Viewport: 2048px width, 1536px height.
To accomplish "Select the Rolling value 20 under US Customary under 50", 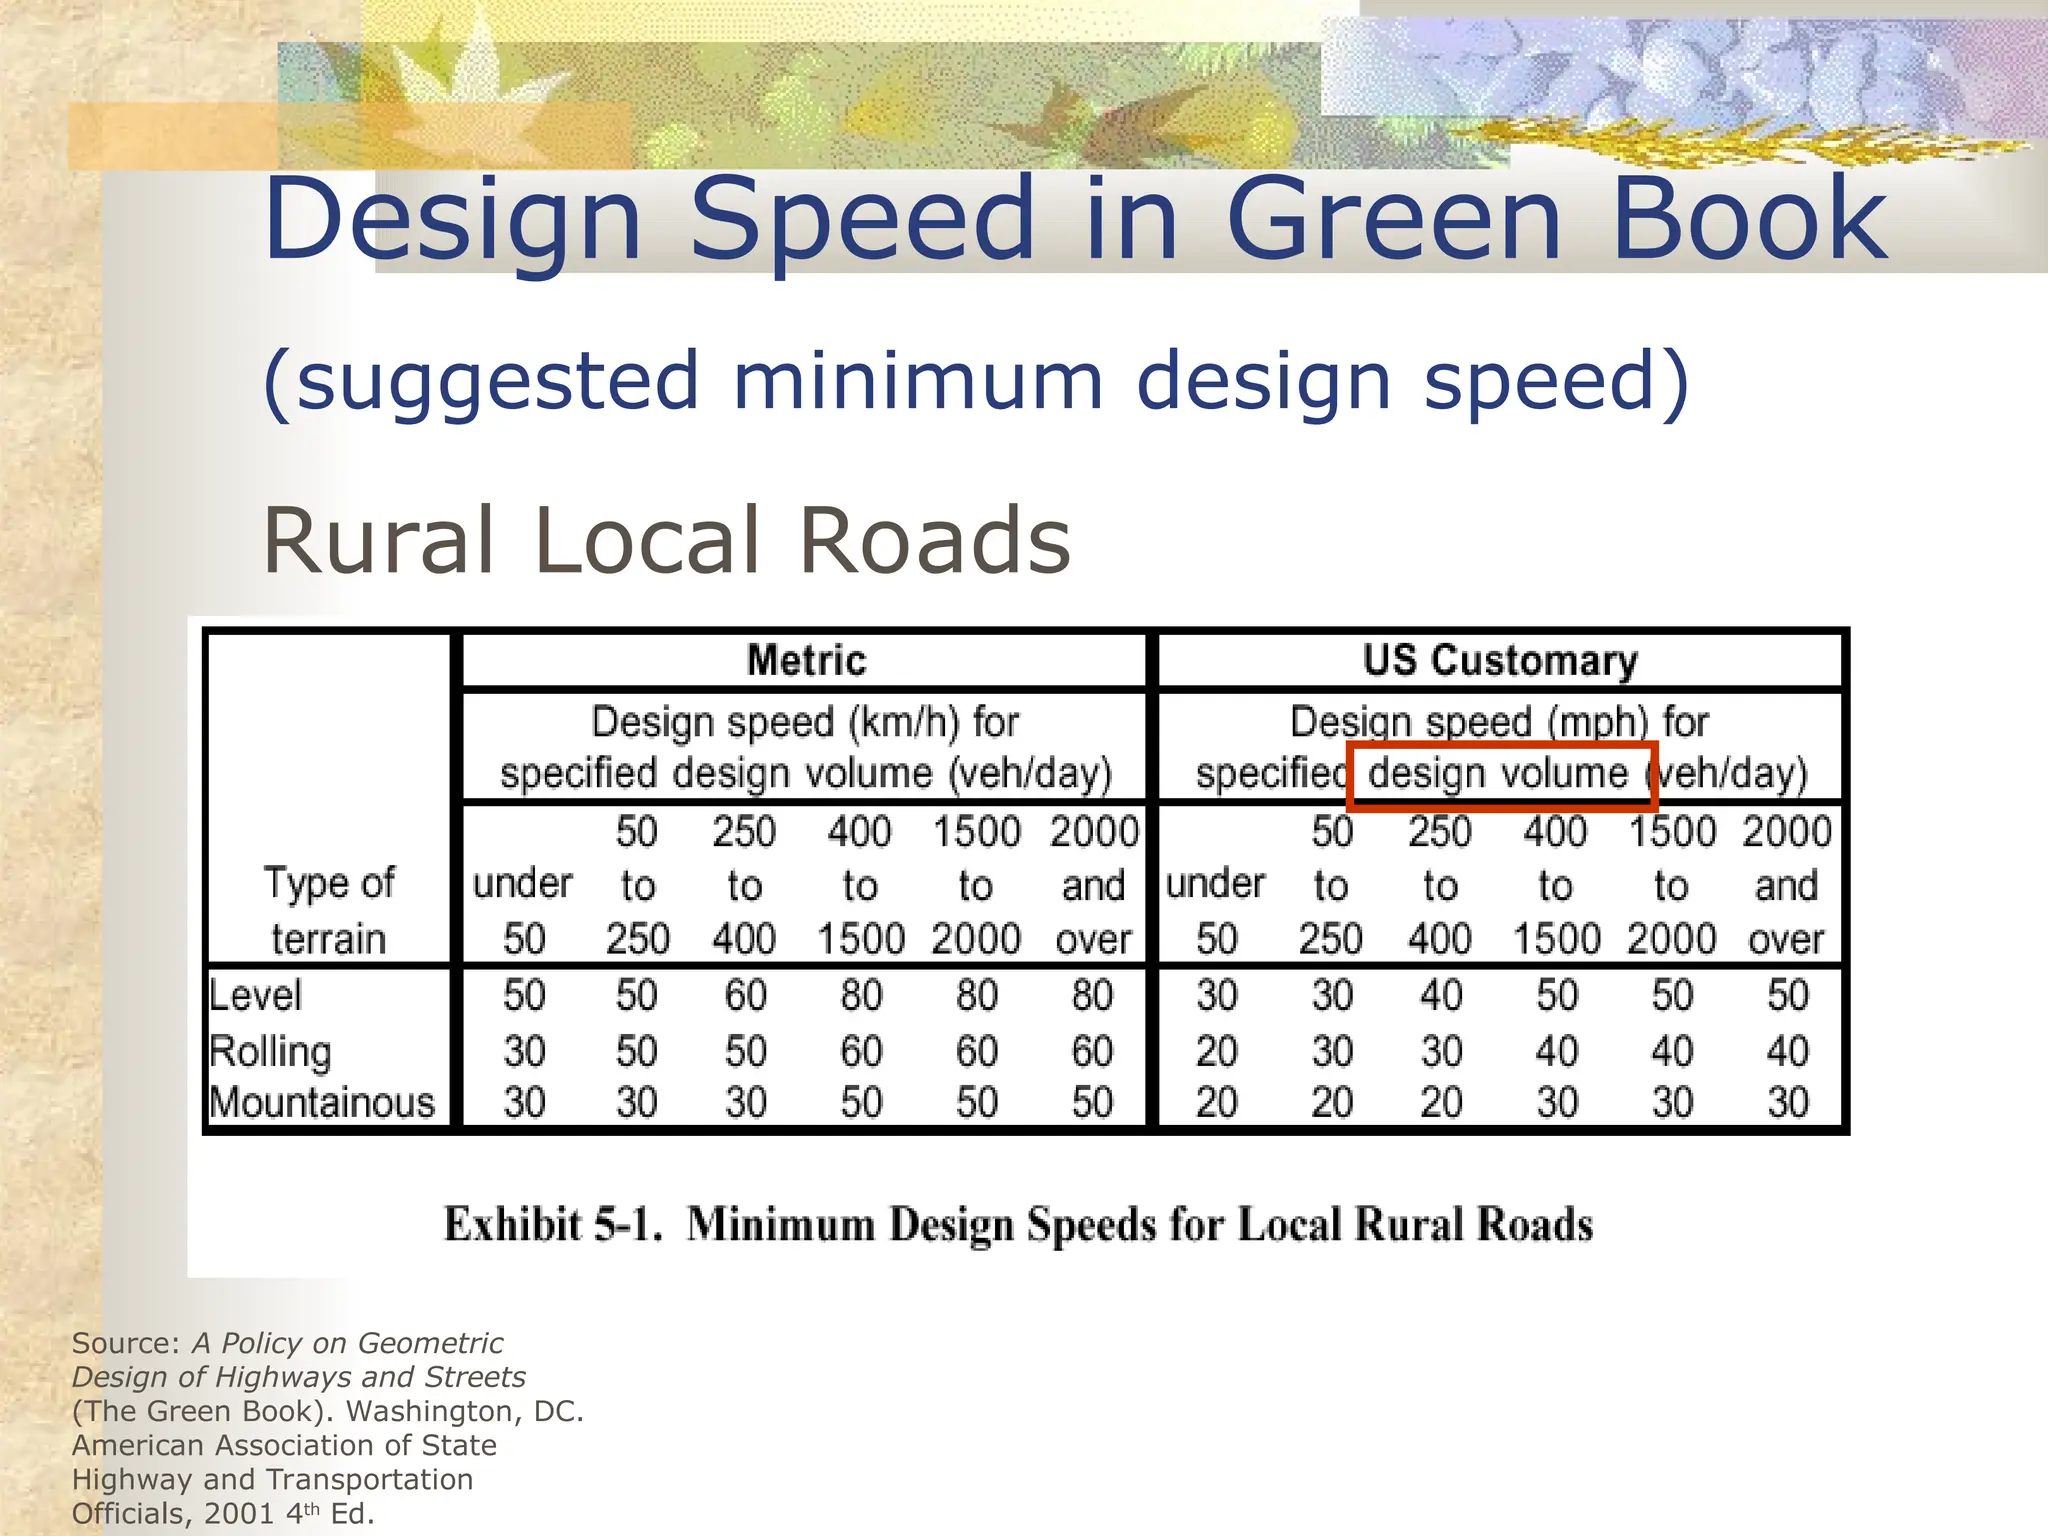I will click(1217, 1052).
